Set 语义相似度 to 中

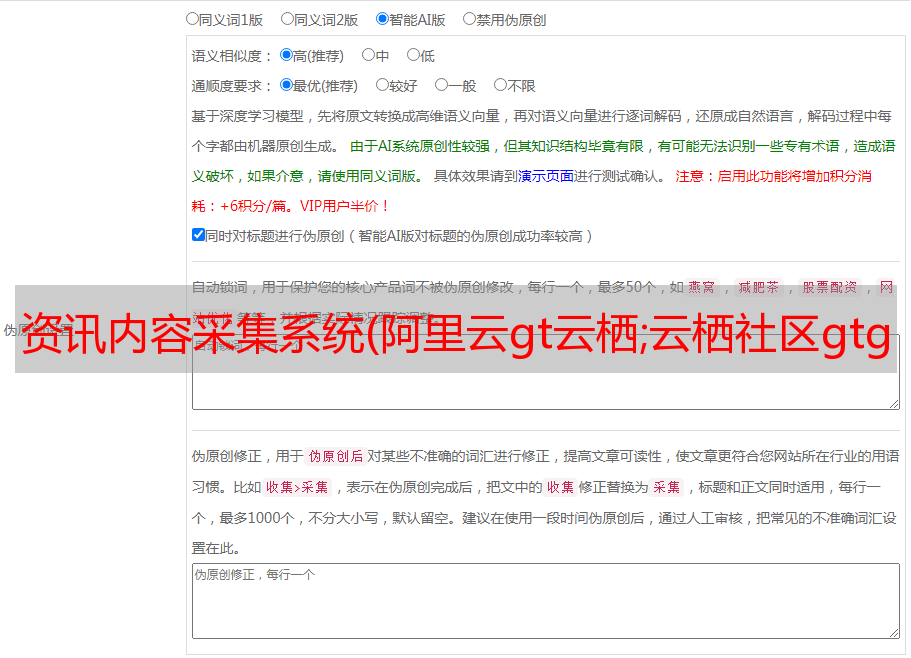[368, 56]
